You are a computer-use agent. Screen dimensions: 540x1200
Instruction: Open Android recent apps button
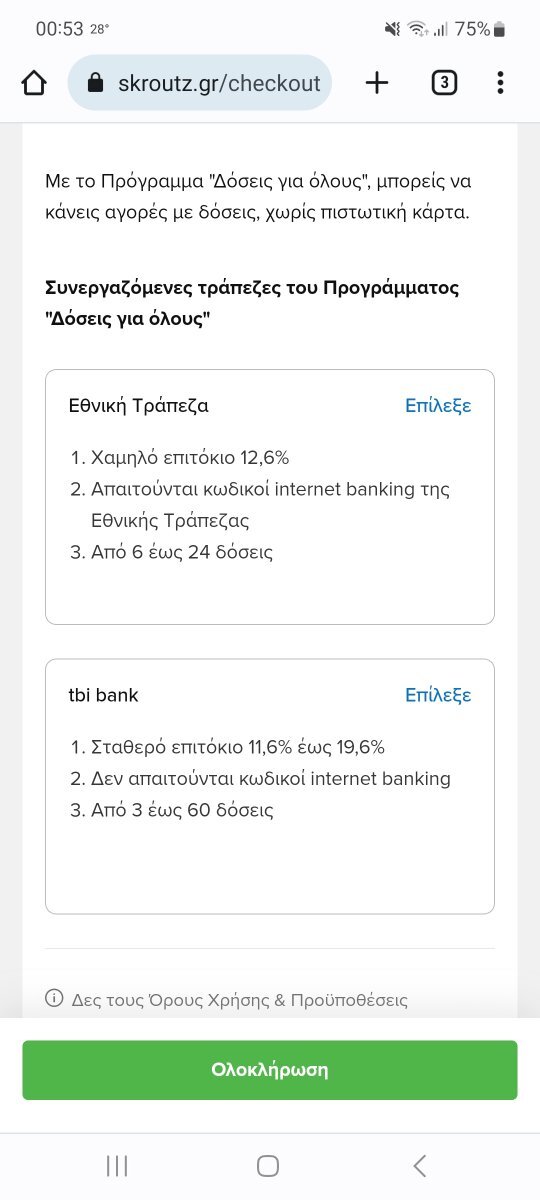(x=117, y=1165)
